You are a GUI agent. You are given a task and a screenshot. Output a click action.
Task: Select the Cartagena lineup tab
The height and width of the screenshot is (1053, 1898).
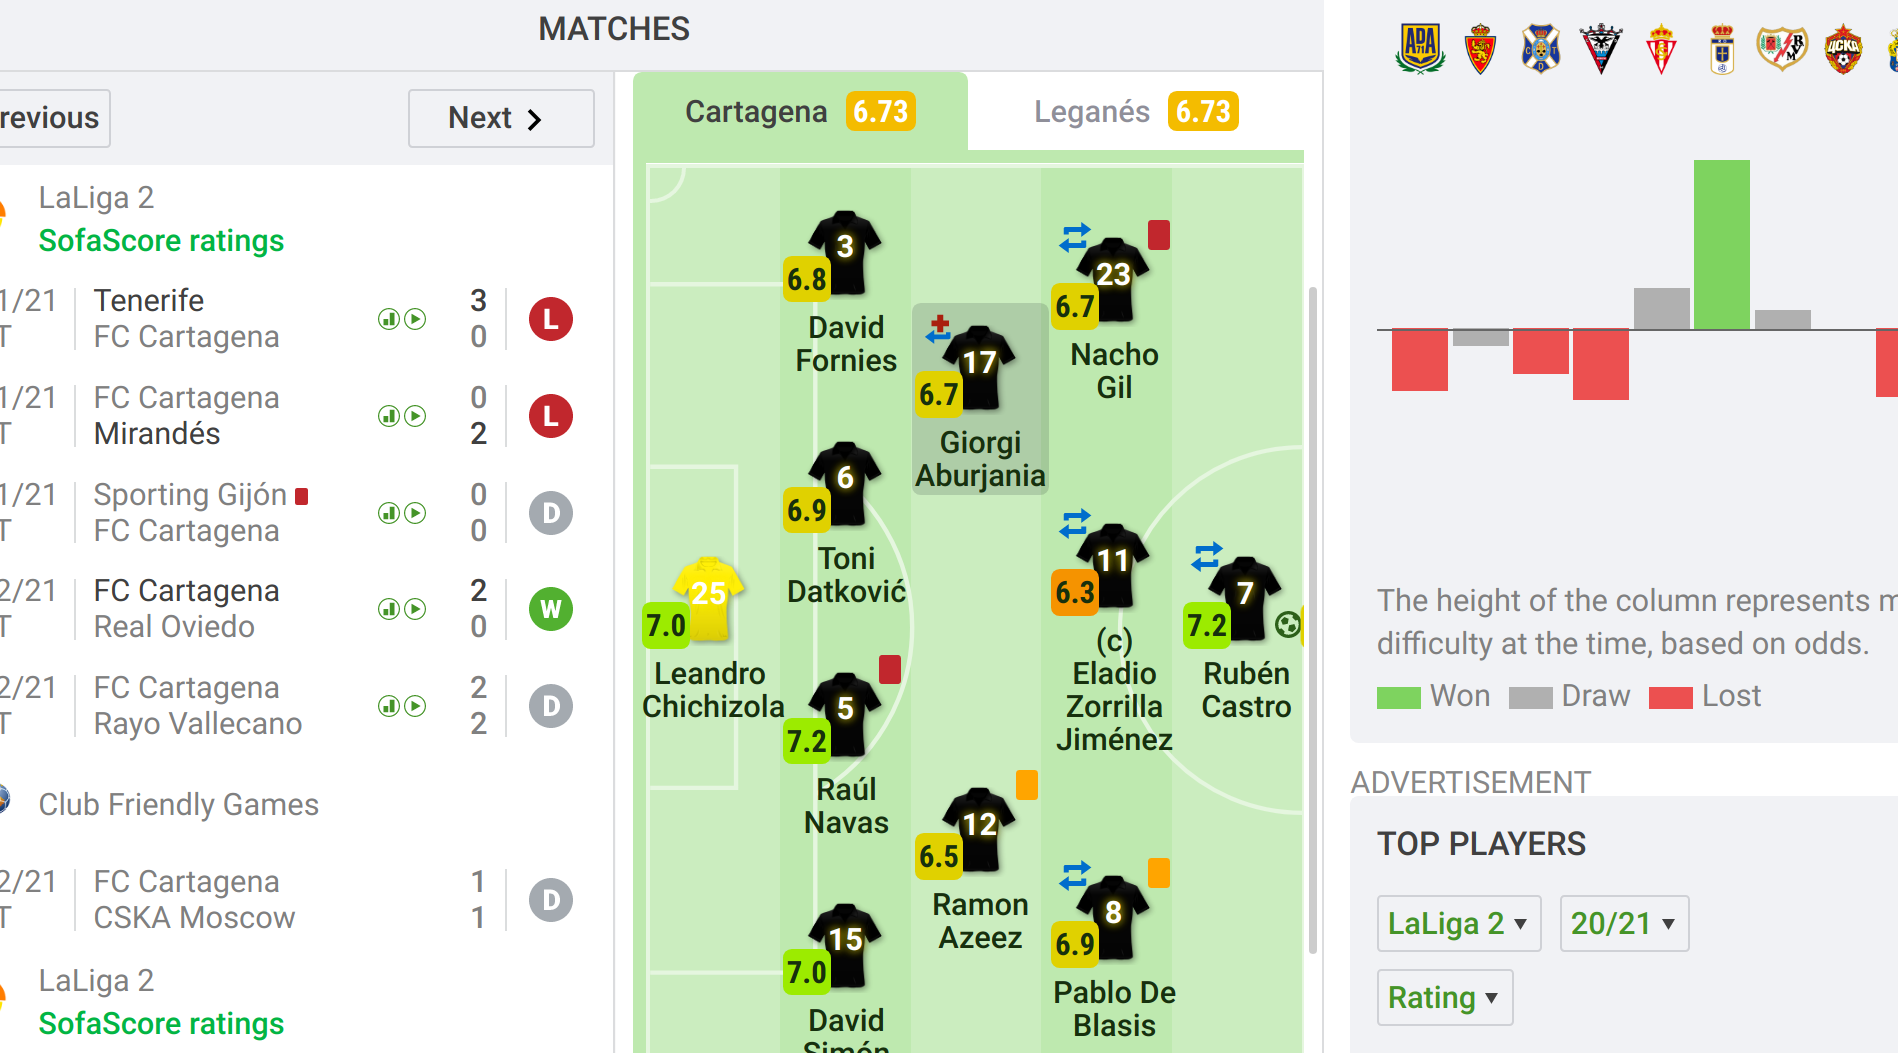pyautogui.click(x=799, y=112)
